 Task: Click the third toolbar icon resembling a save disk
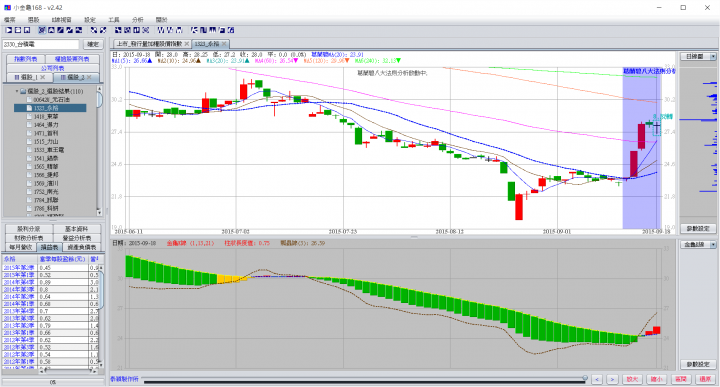point(27,30)
